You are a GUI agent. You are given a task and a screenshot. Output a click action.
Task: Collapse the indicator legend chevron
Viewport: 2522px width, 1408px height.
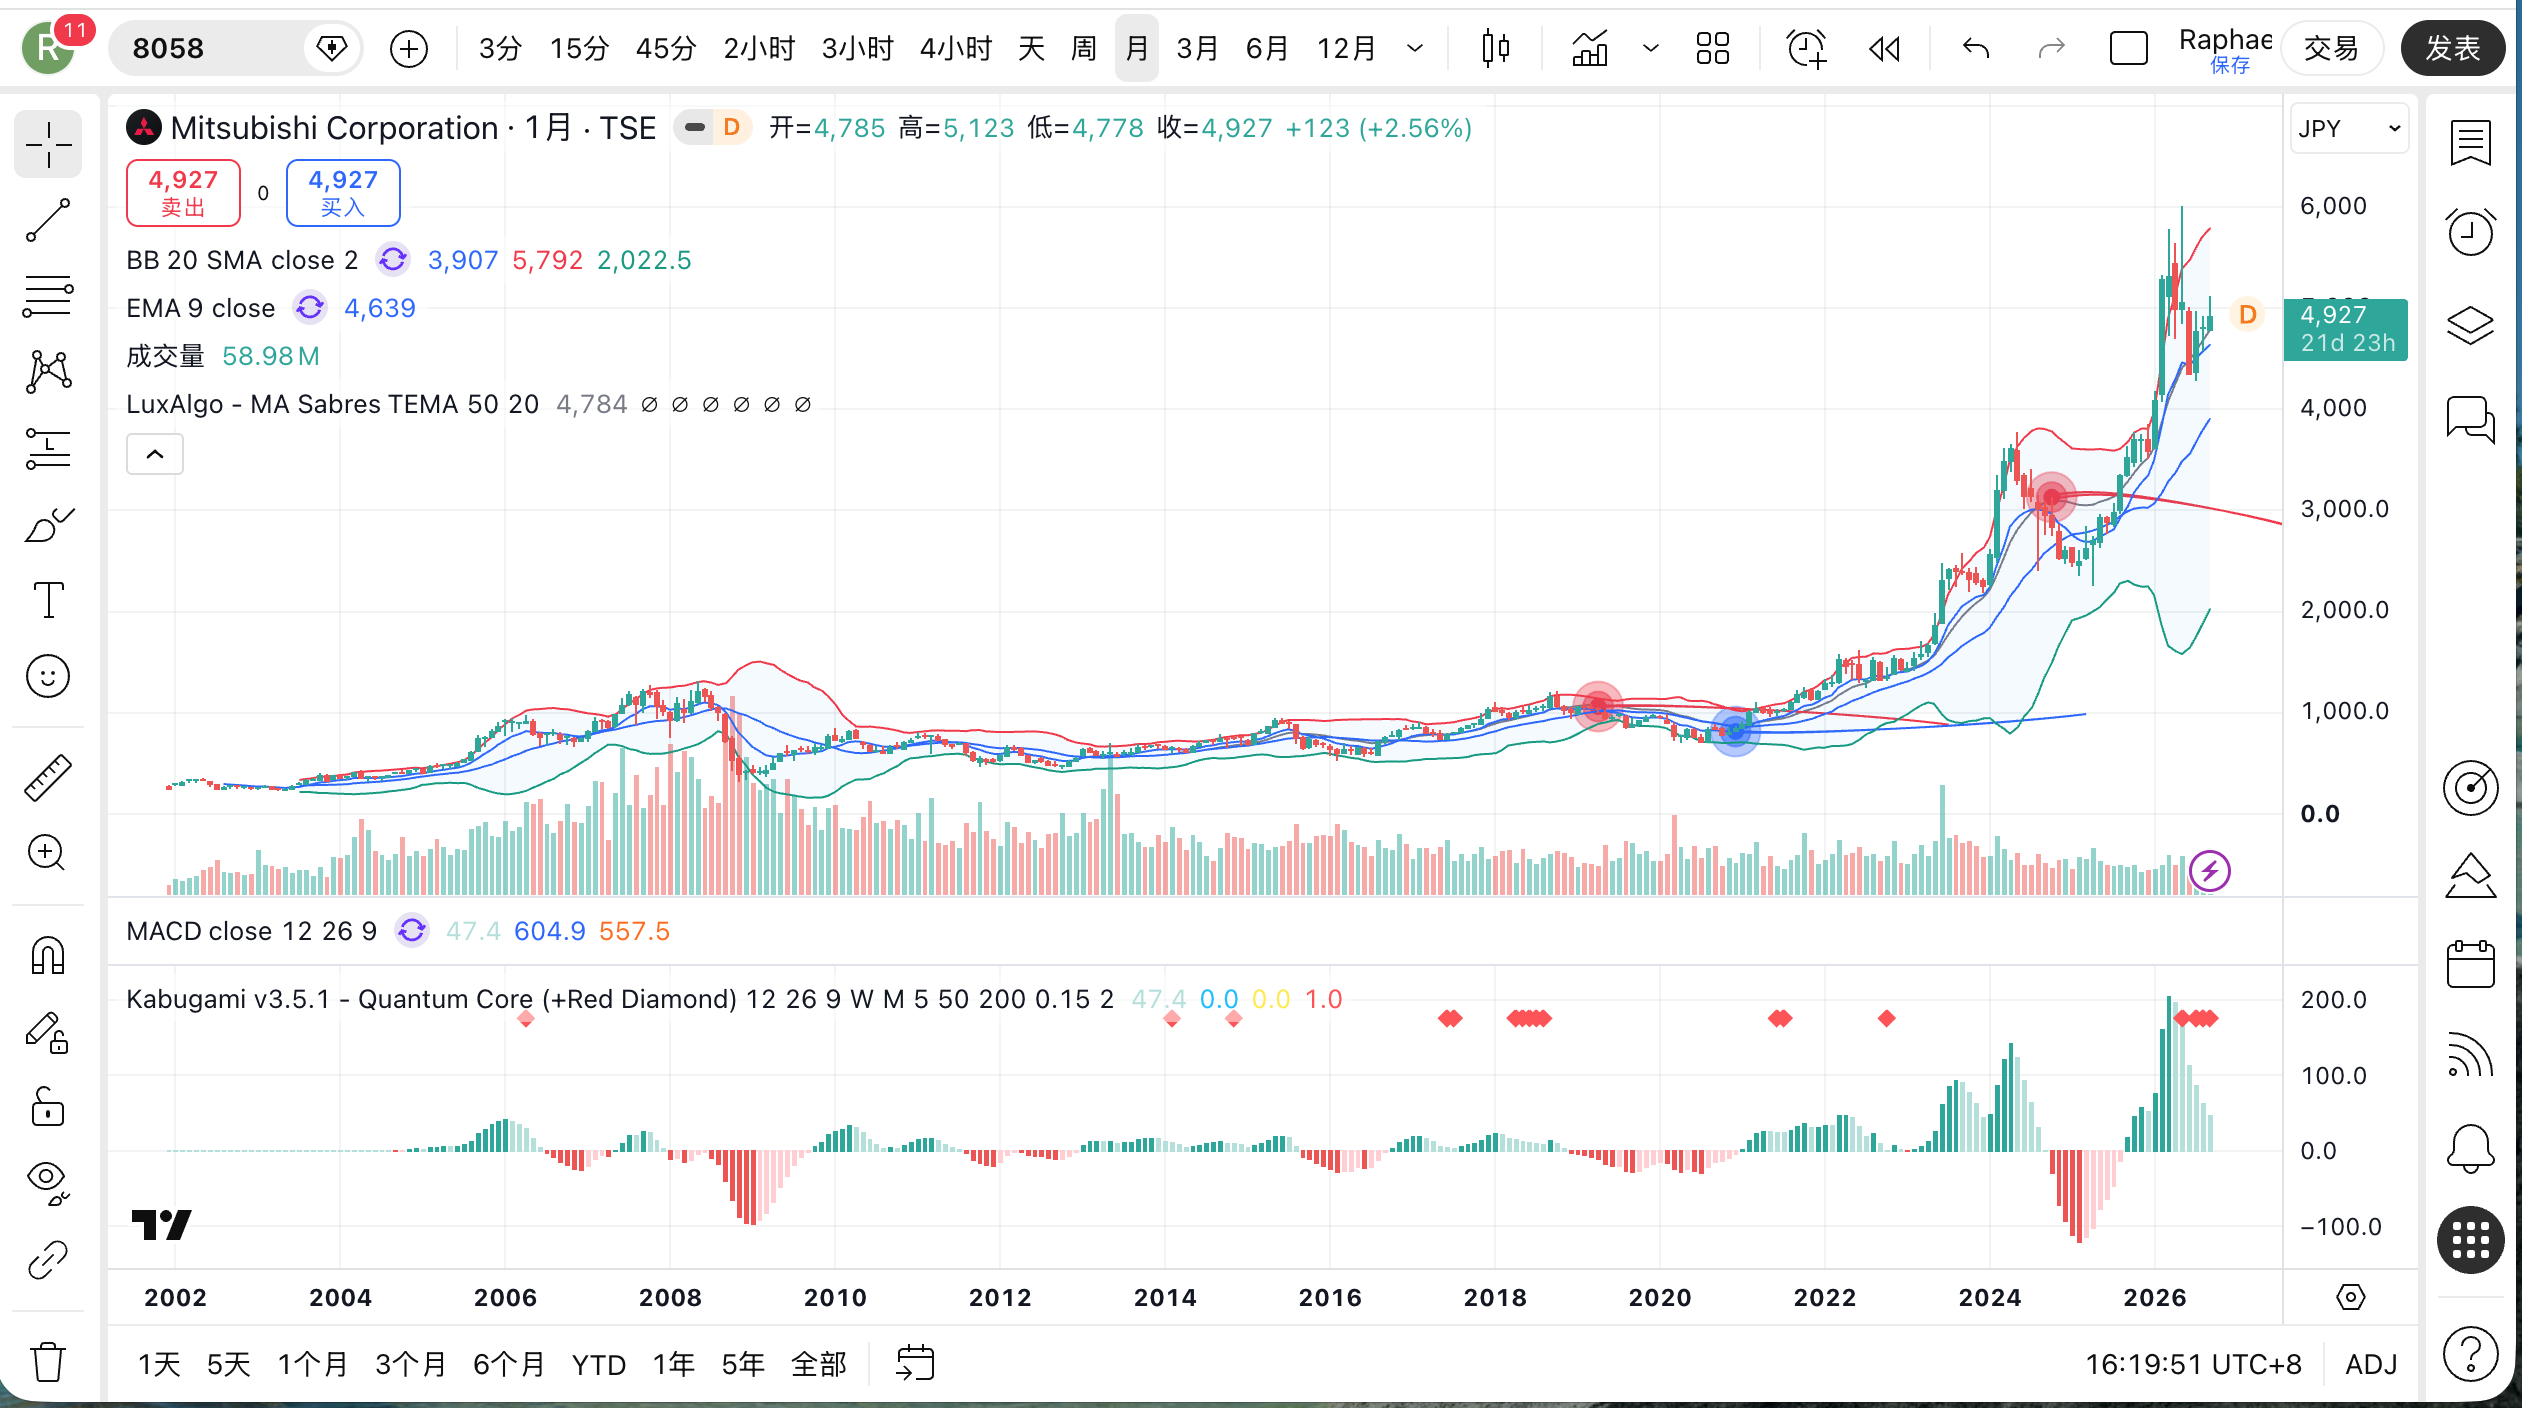click(155, 455)
